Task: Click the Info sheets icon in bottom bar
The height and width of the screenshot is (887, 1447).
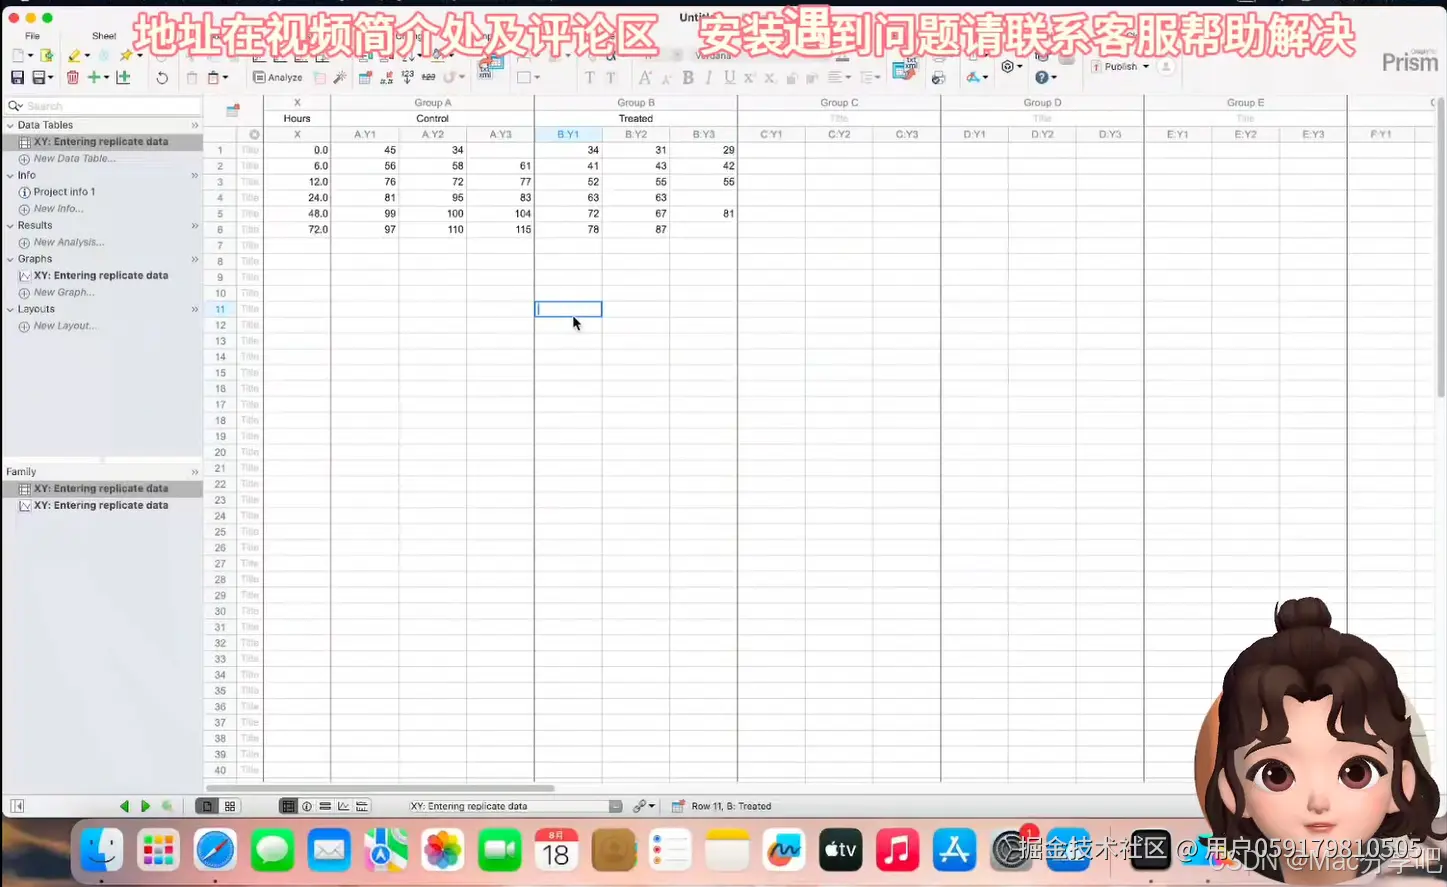Action: point(307,806)
